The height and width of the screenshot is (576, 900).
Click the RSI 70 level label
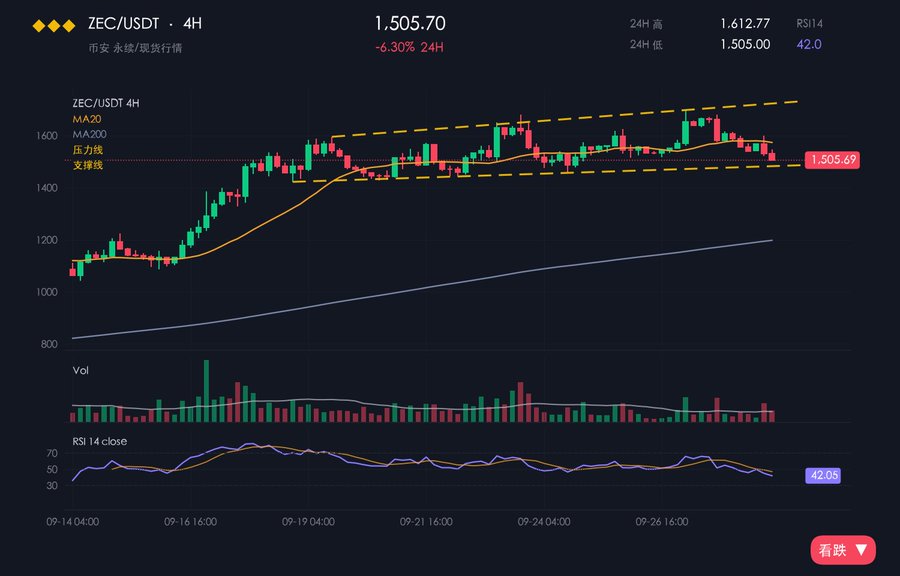(52, 454)
